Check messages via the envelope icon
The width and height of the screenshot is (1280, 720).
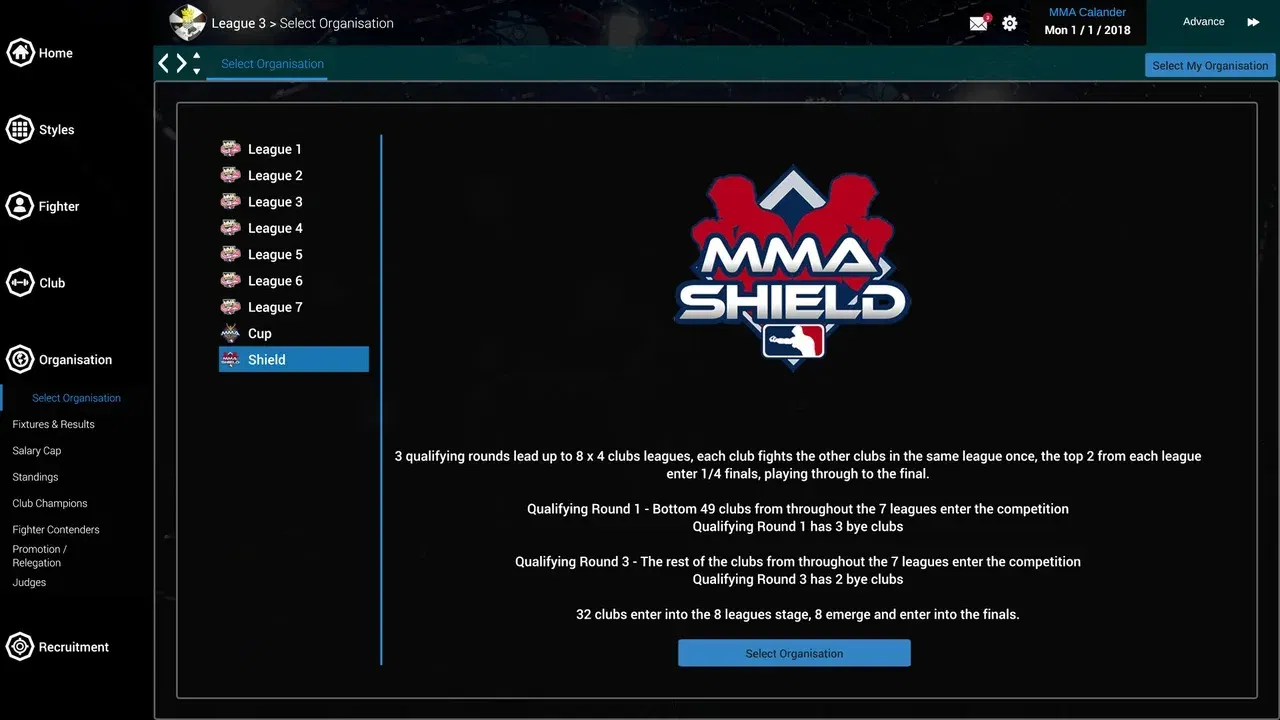point(977,22)
